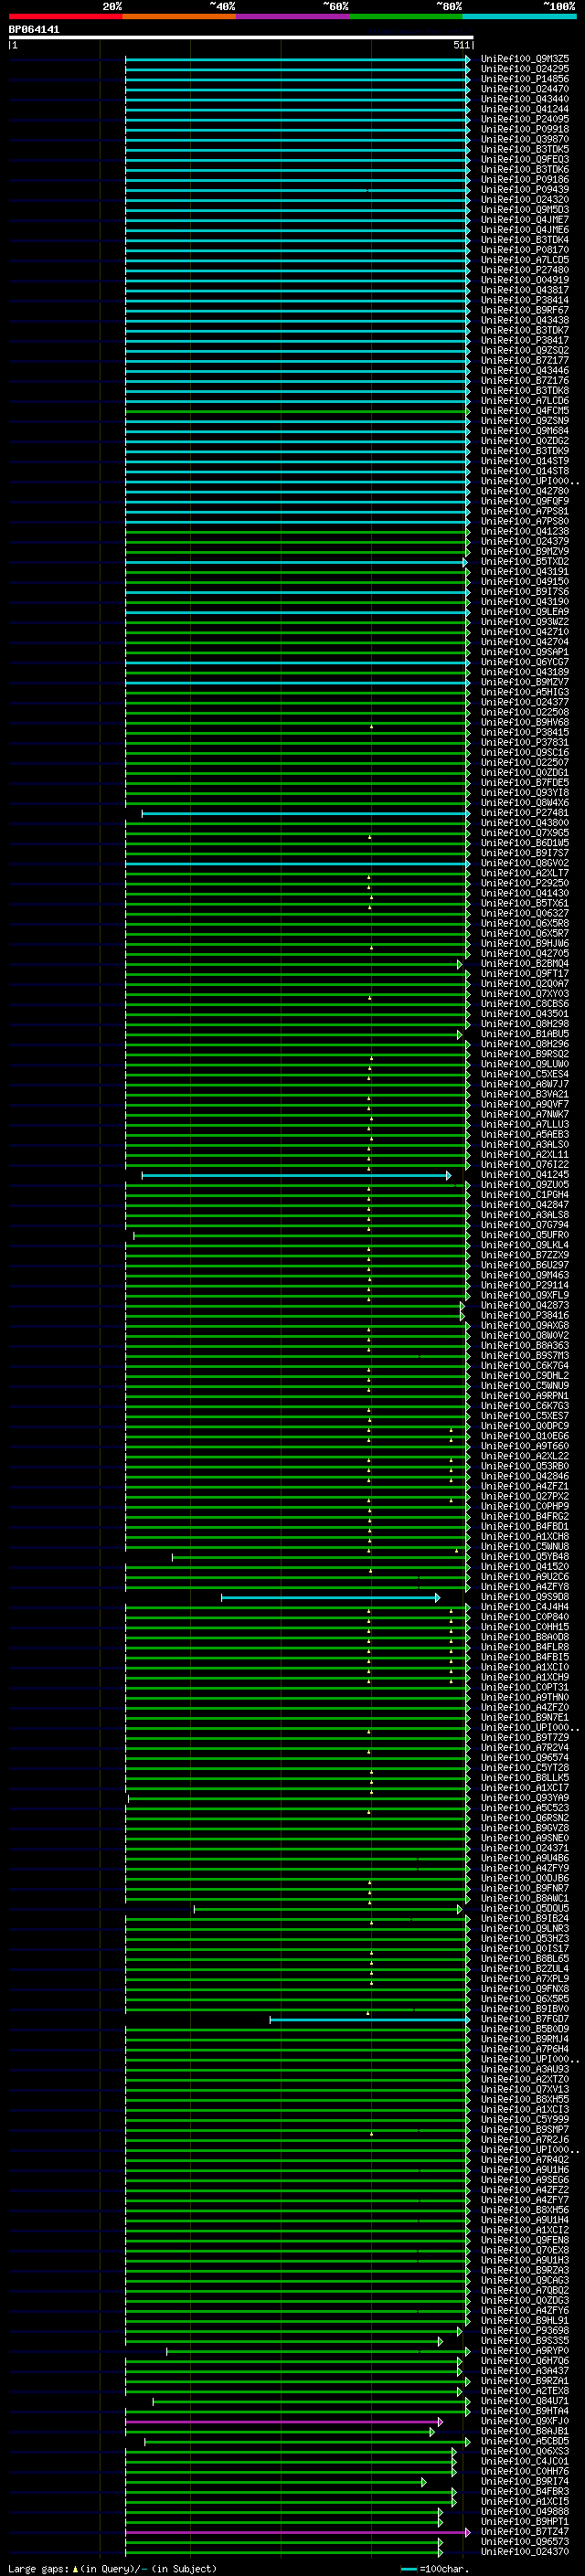Select the label UniRef100_Q7X9G5
The image size is (585, 2576).
(525, 833)
